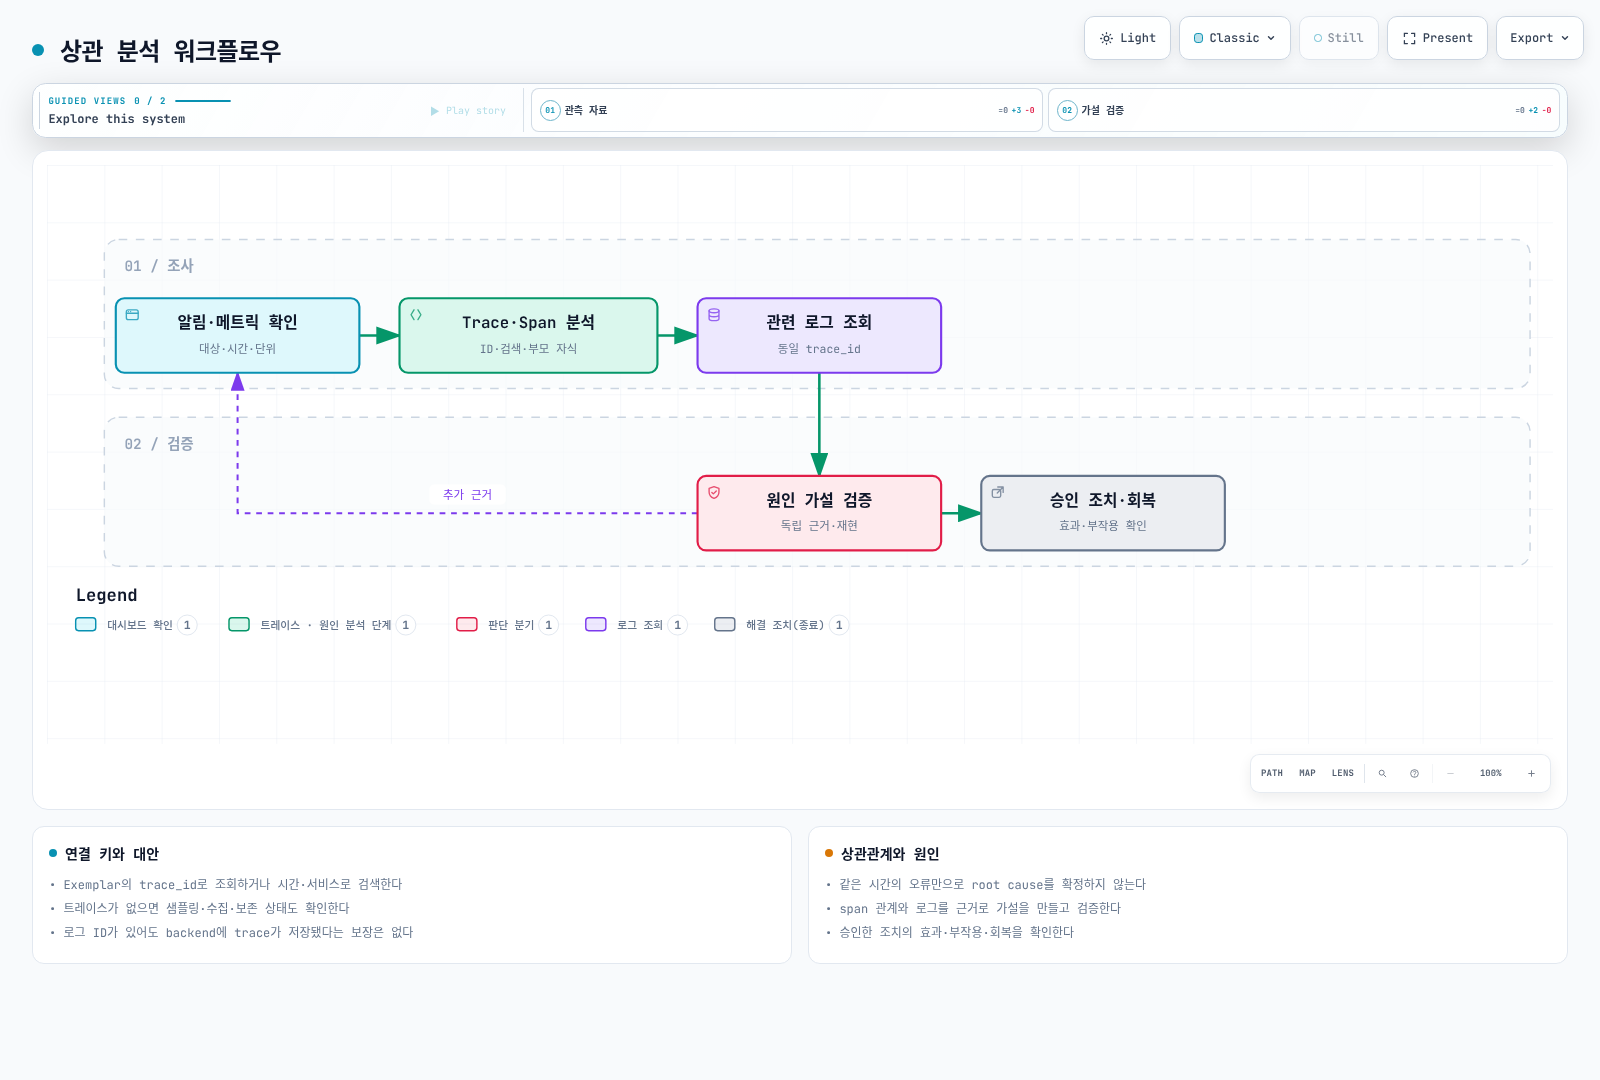
Task: Click shield icon on 원인 가설 검증 node
Action: point(714,492)
